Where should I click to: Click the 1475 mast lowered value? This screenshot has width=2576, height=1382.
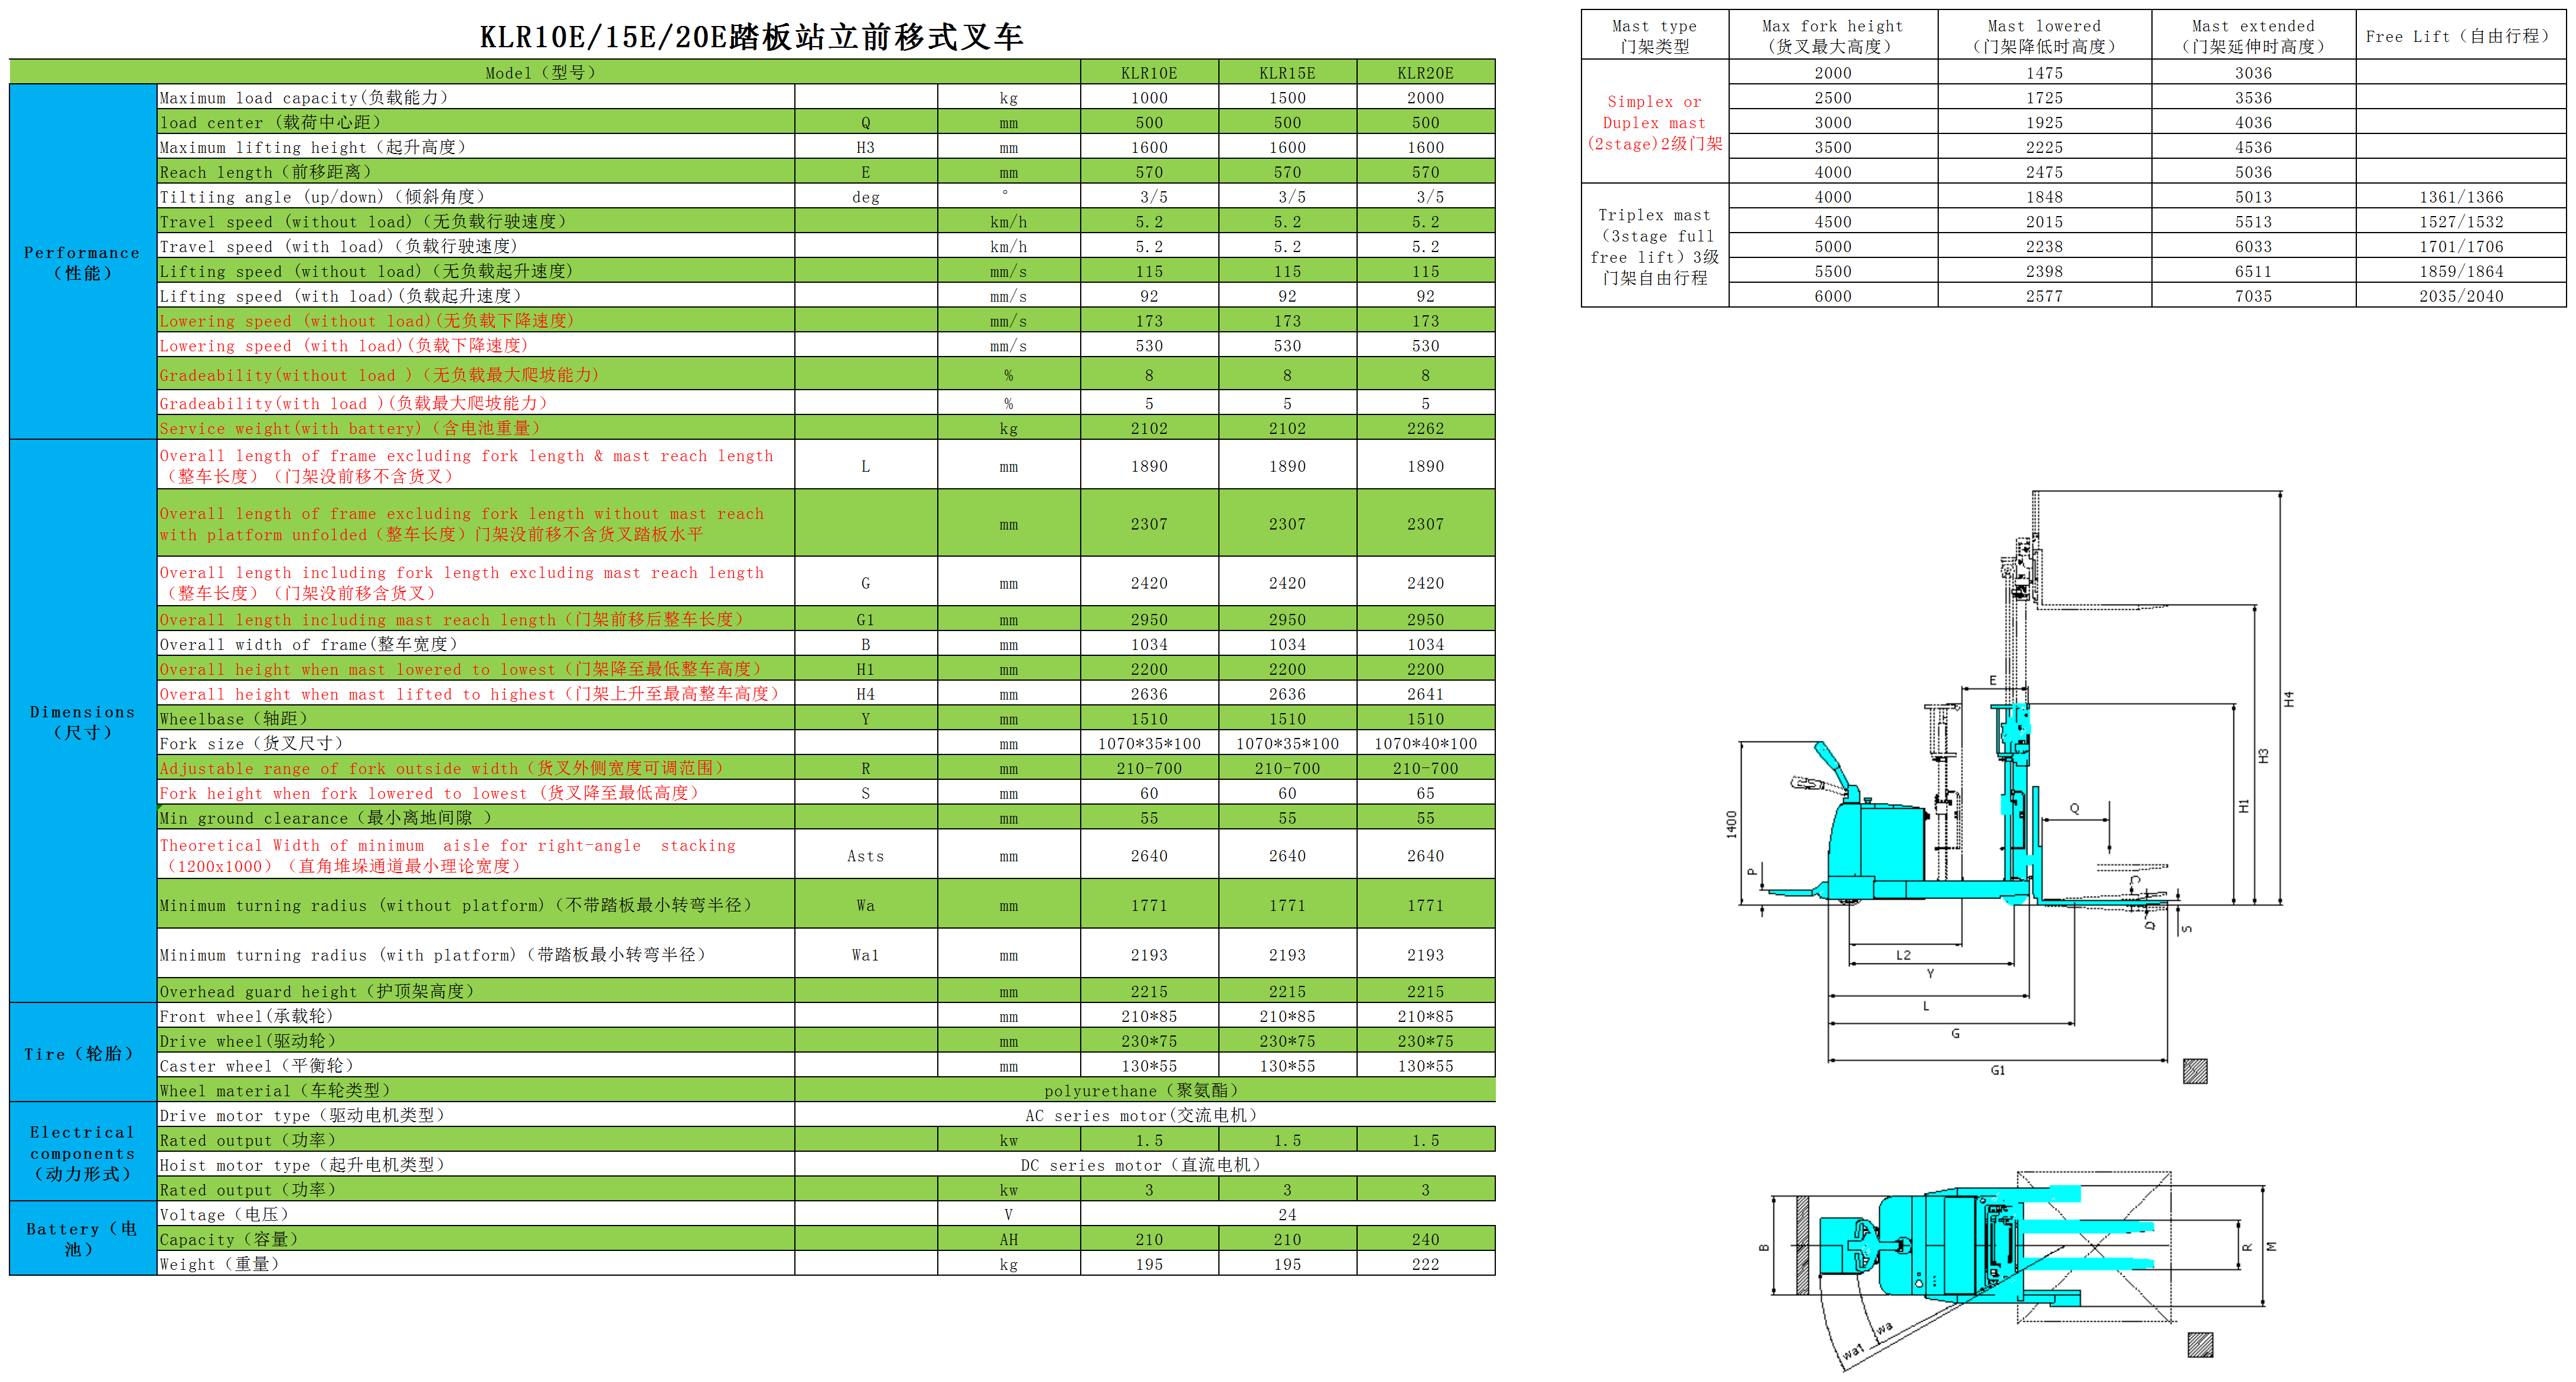point(2044,73)
